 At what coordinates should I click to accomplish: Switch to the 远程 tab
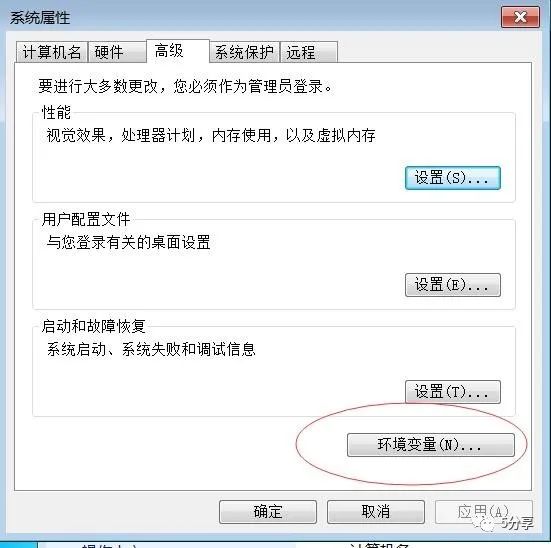coord(309,52)
